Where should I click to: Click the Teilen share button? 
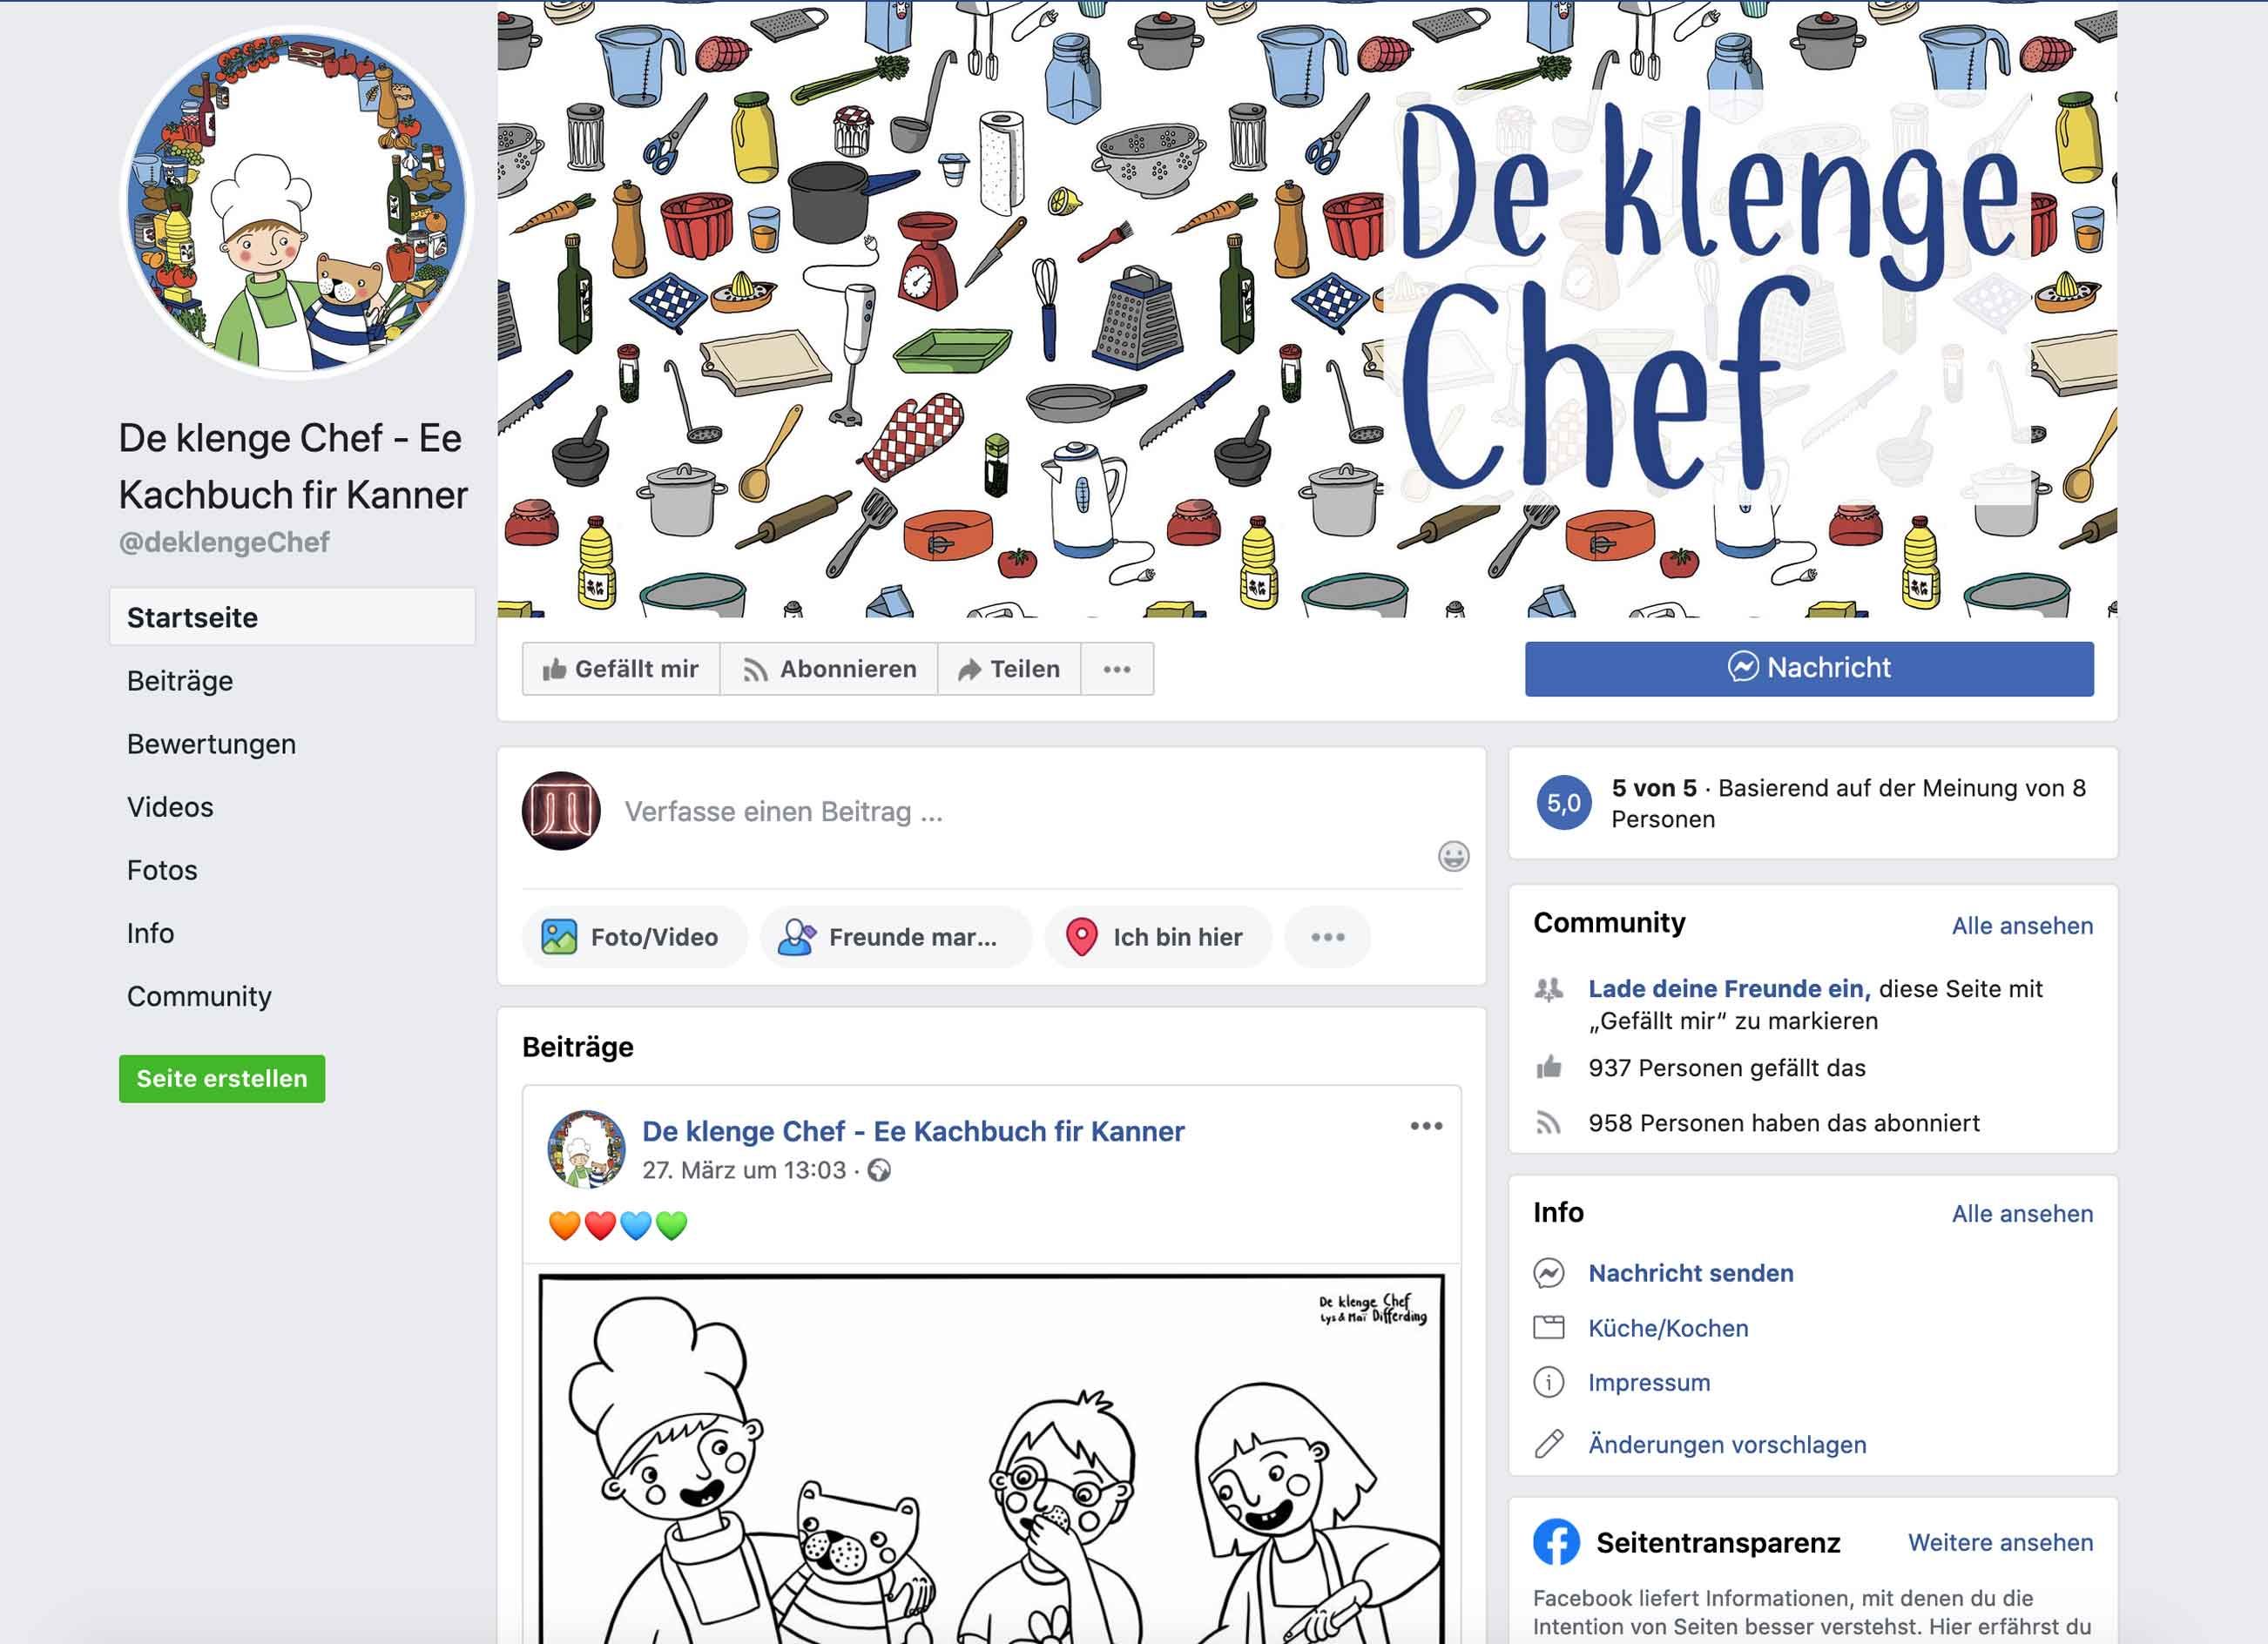pos(1009,669)
